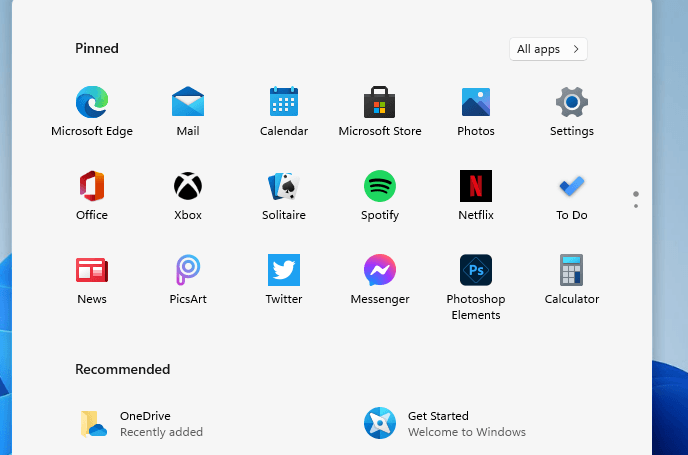Open the Get Started recommendation
Viewport: 688px width, 455px height.
point(444,423)
